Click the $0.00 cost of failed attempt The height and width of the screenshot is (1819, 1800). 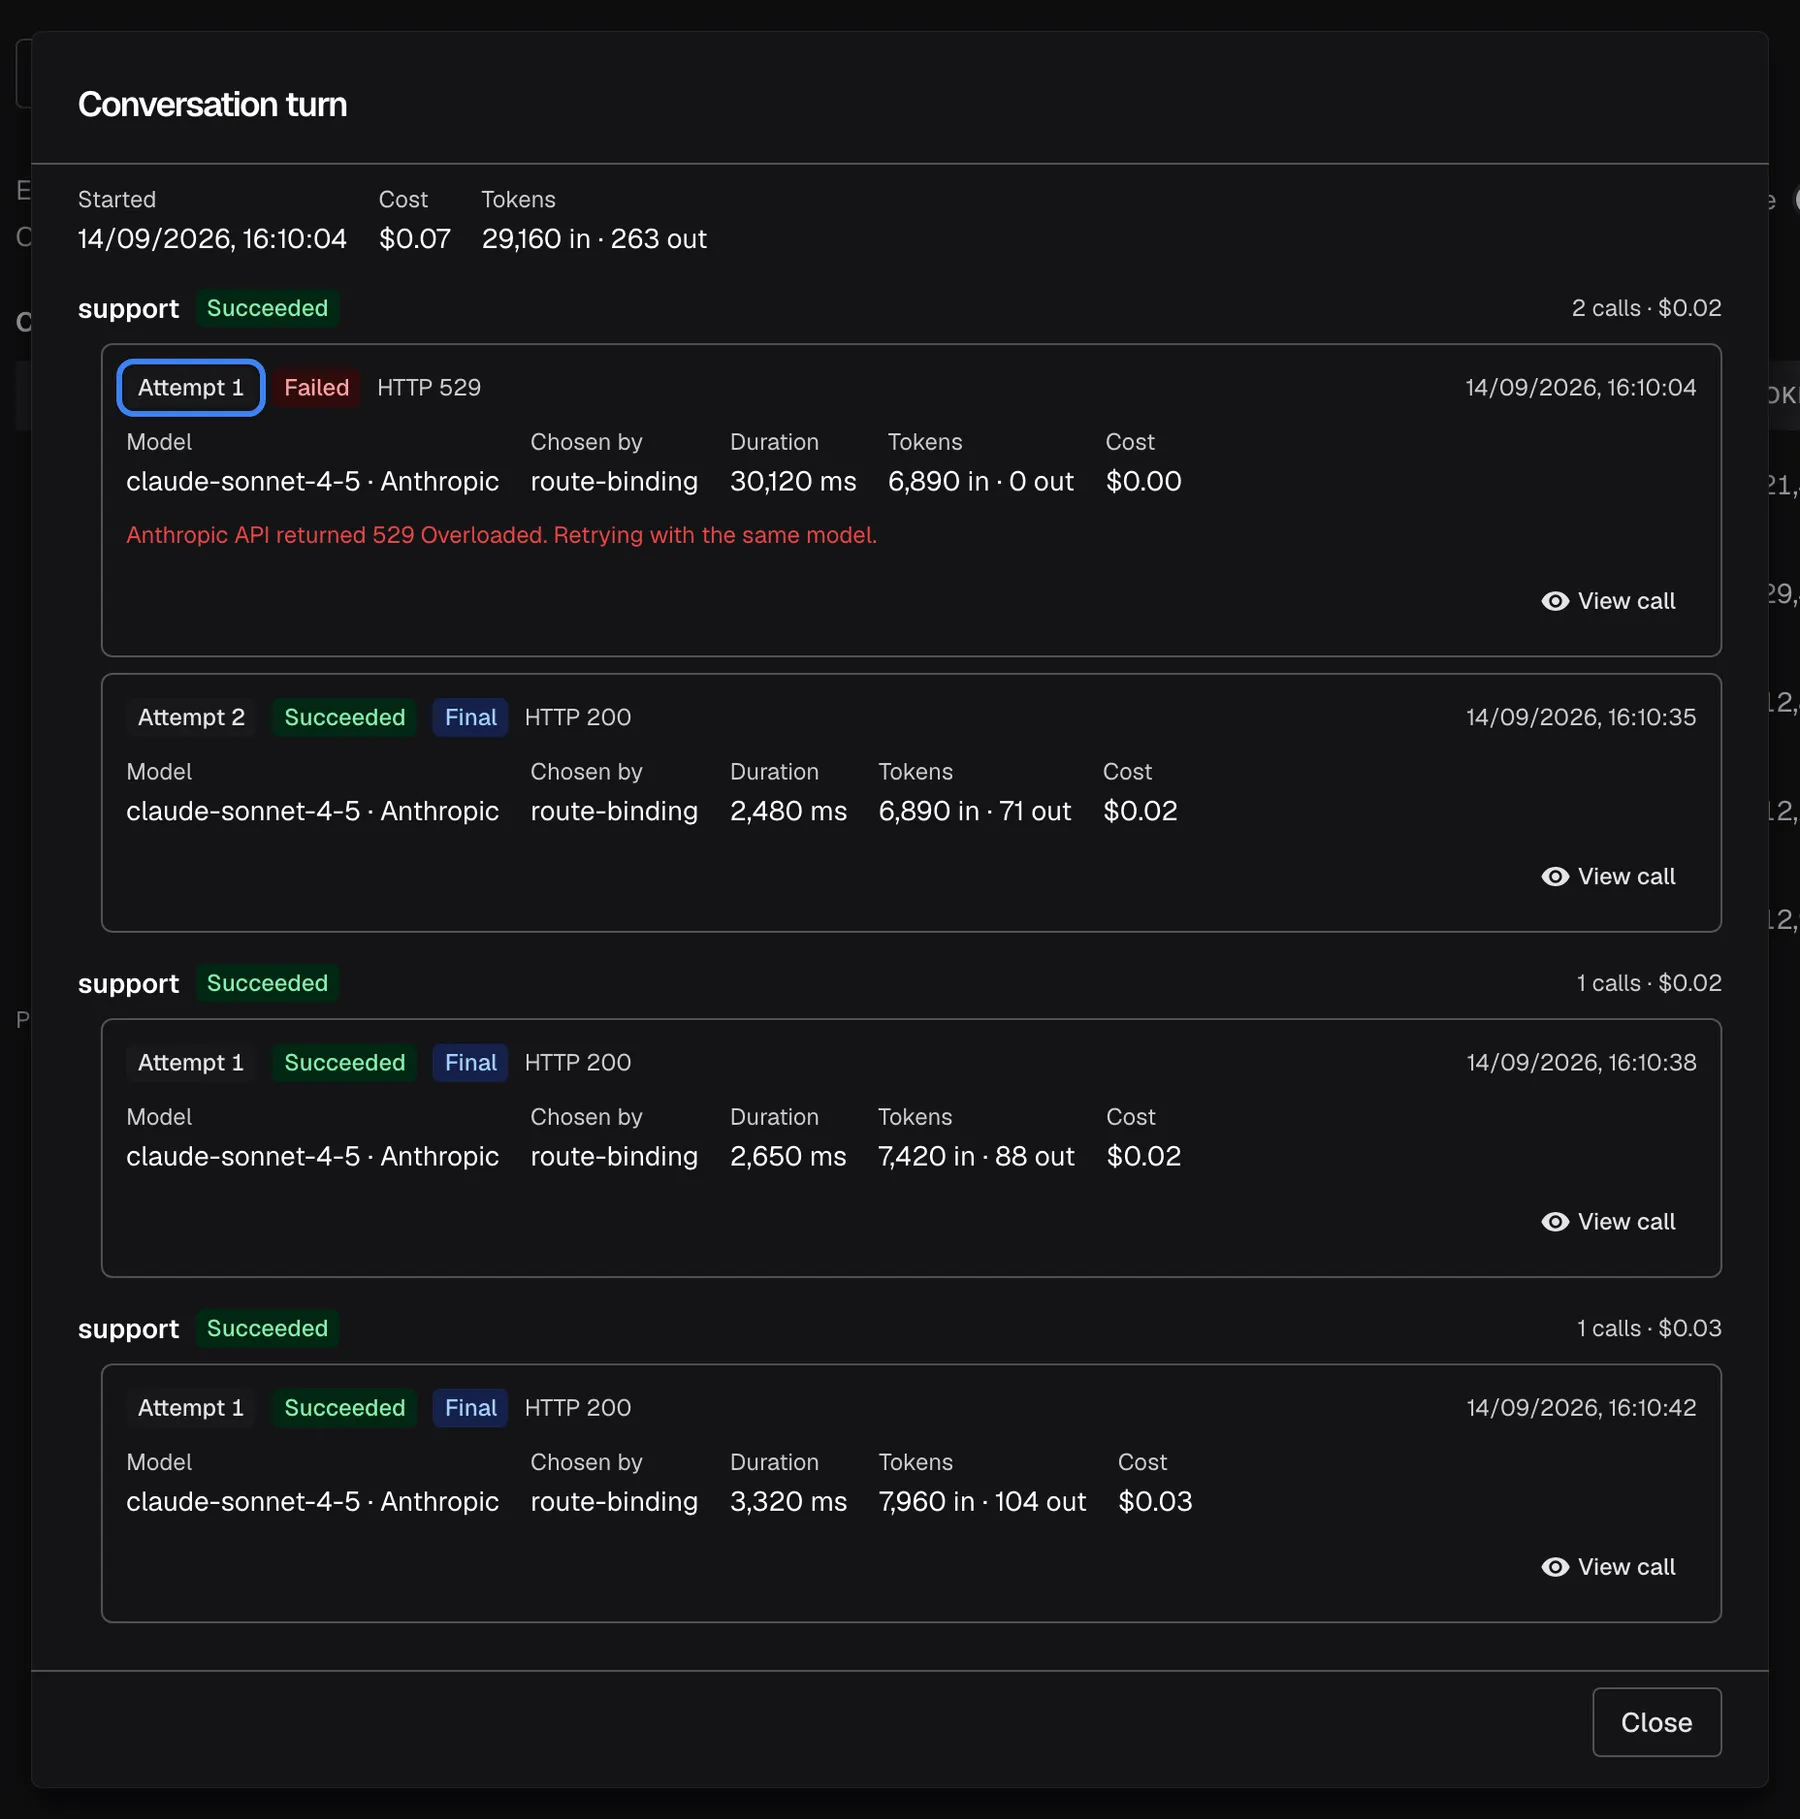click(1143, 481)
